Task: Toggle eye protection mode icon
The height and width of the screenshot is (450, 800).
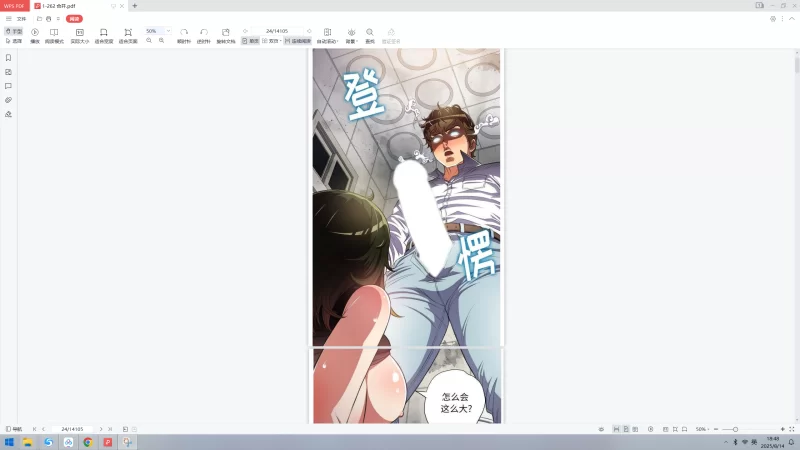Action: point(602,429)
